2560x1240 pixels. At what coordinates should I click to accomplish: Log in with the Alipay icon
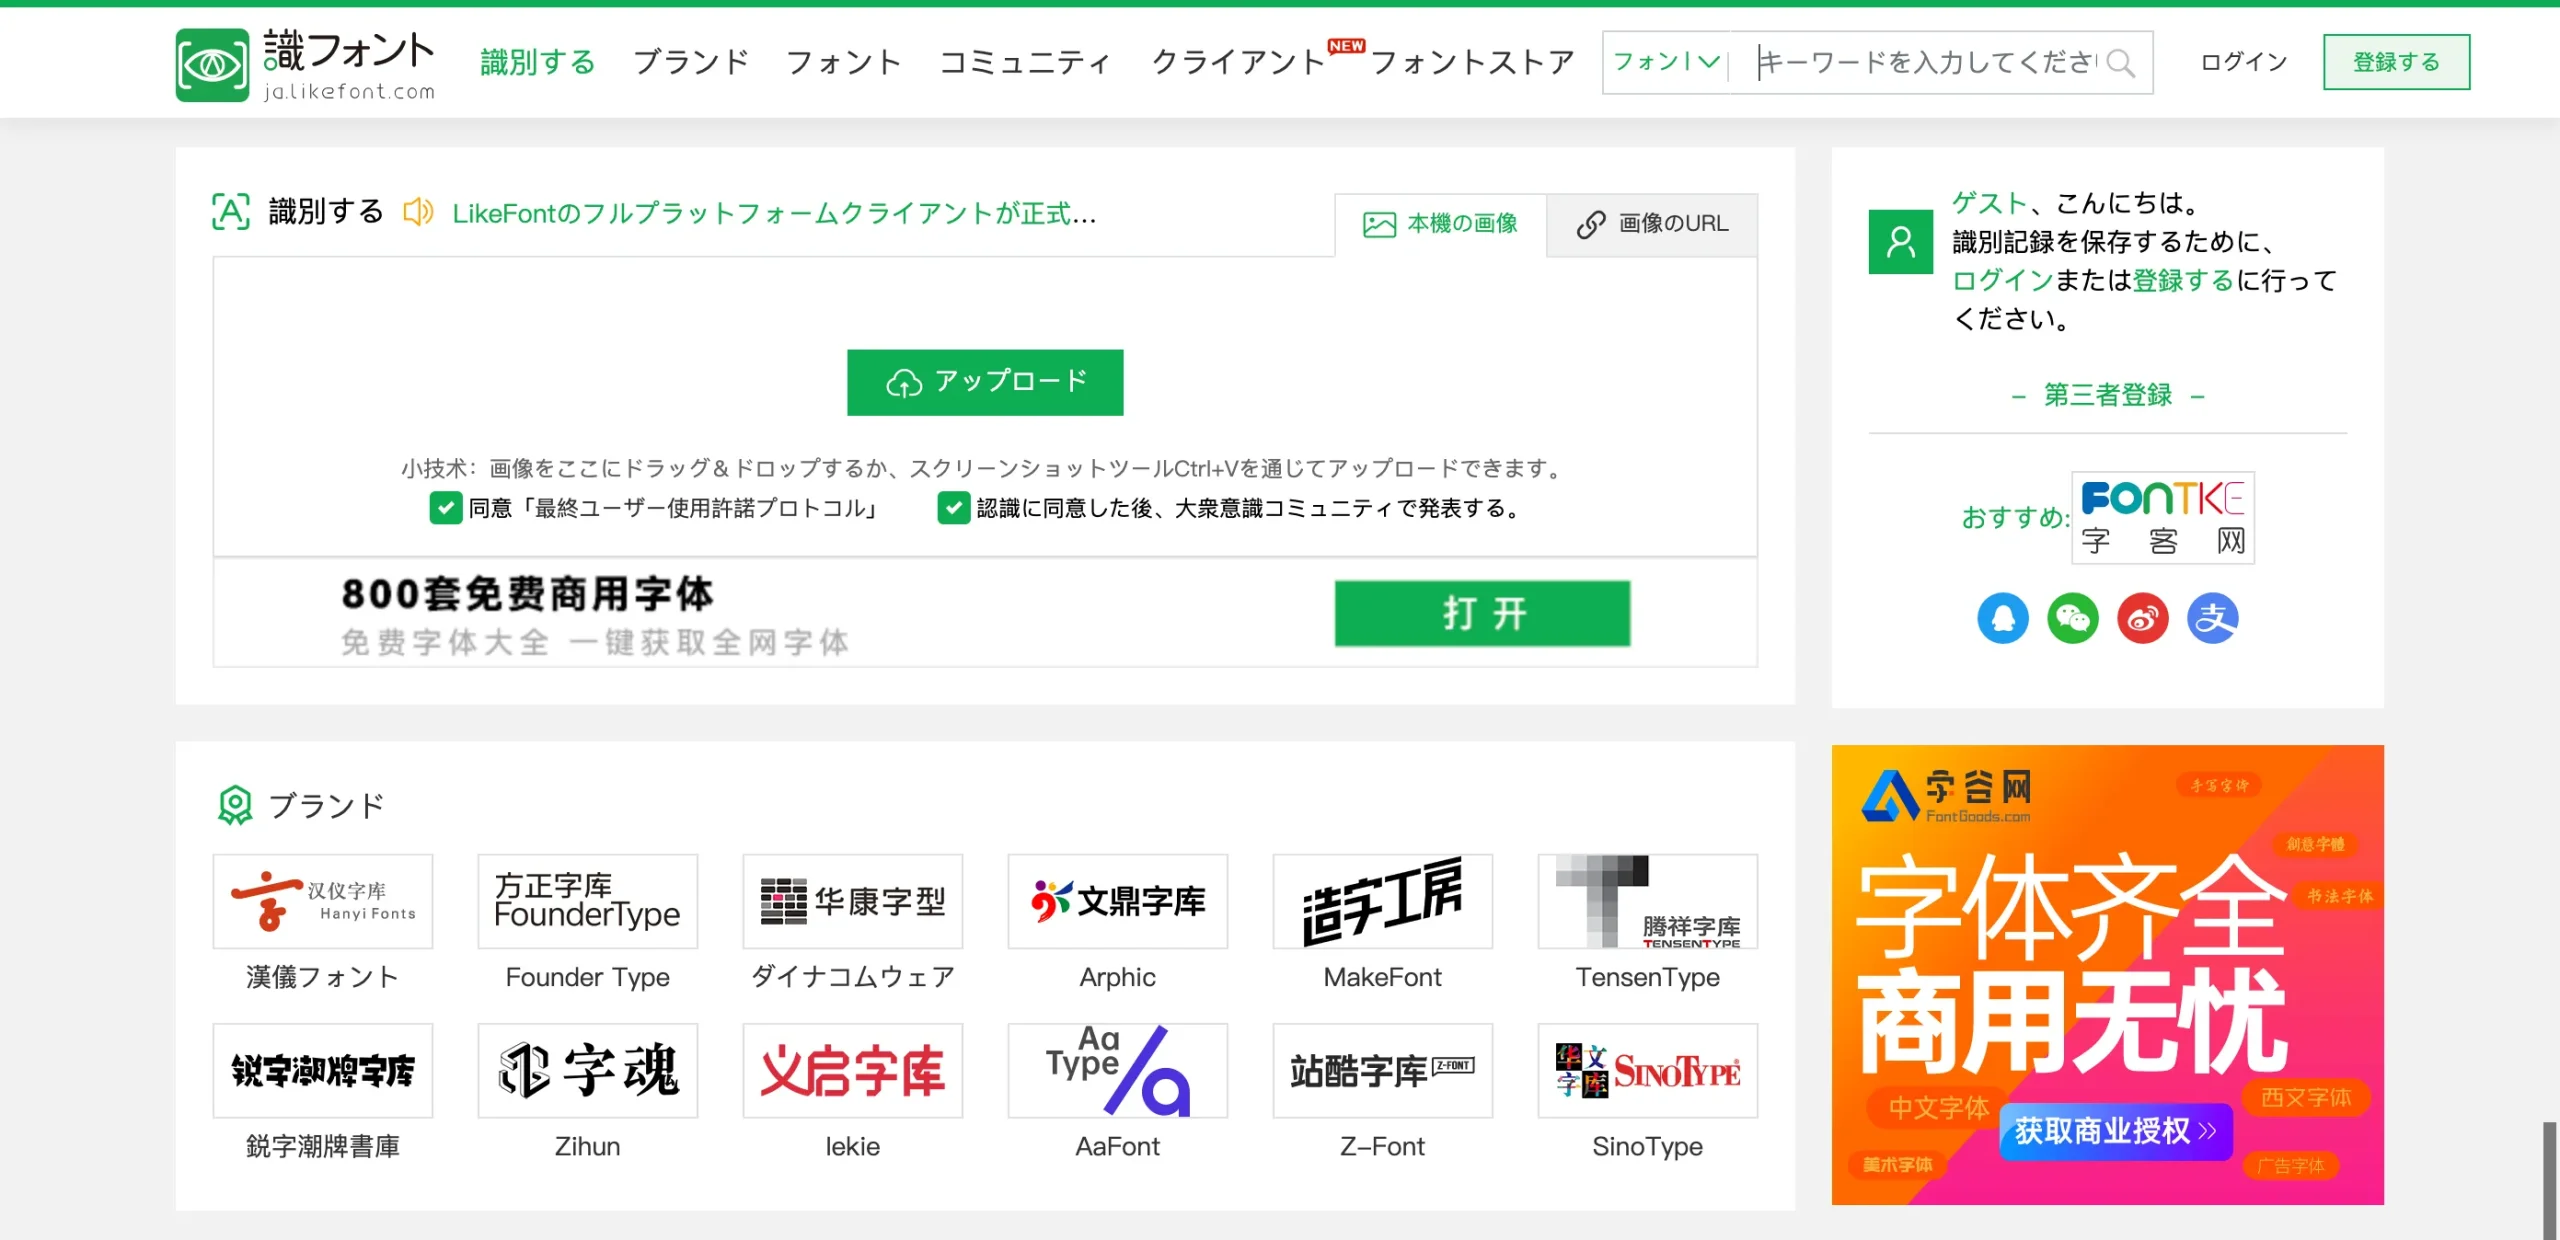tap(2213, 618)
